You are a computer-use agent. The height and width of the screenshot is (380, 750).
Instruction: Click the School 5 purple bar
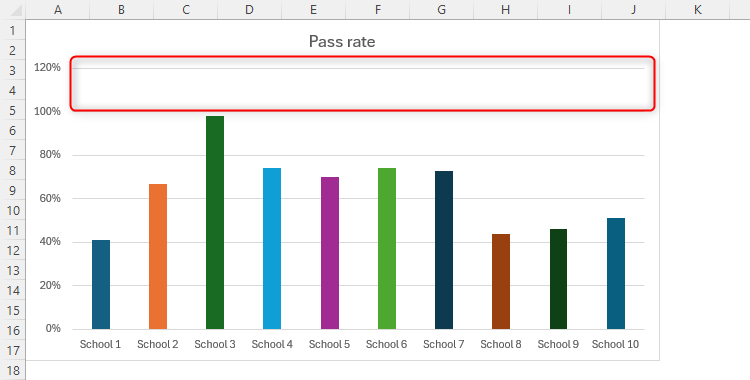[x=330, y=253]
